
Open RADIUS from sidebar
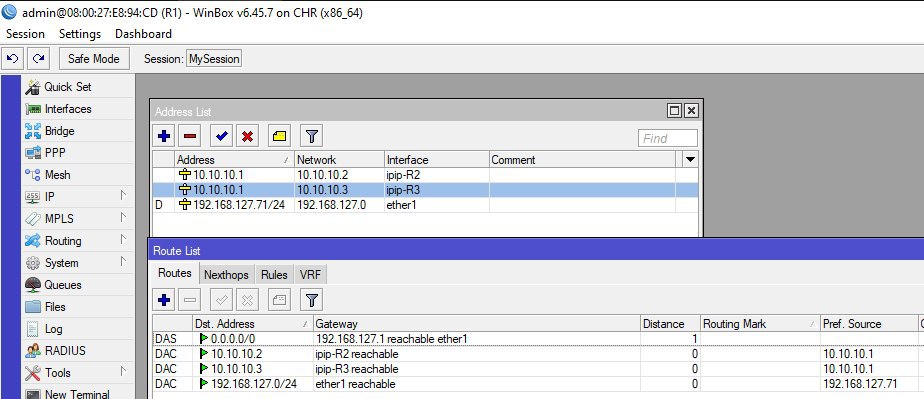coord(78,351)
